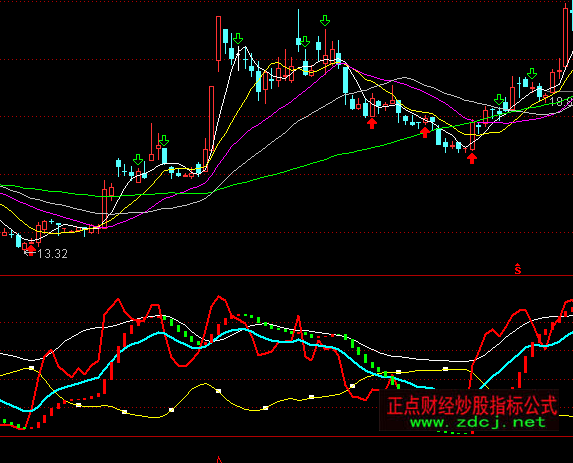Viewport: 573px width, 463px height.
Task: Click the red up-arrow under the candle after the big cyan drop
Action: point(372,124)
